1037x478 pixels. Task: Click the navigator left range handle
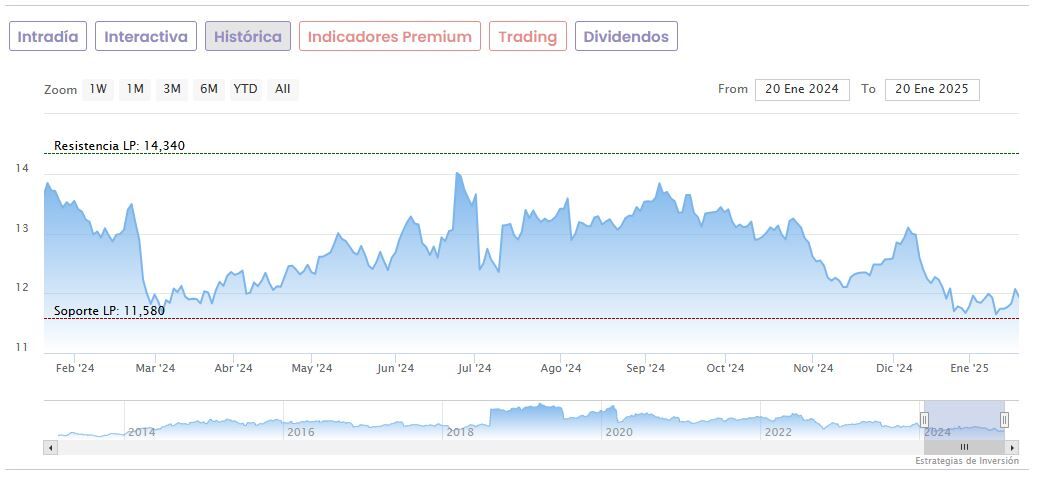(x=924, y=419)
